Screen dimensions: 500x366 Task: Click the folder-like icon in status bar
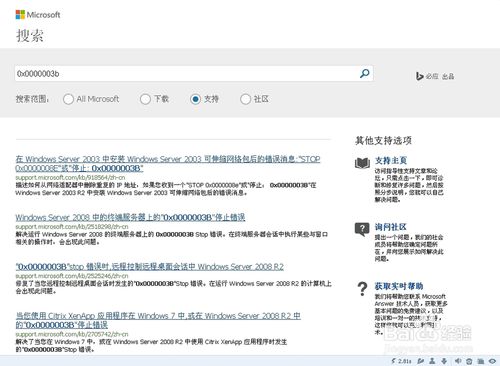click(x=481, y=361)
